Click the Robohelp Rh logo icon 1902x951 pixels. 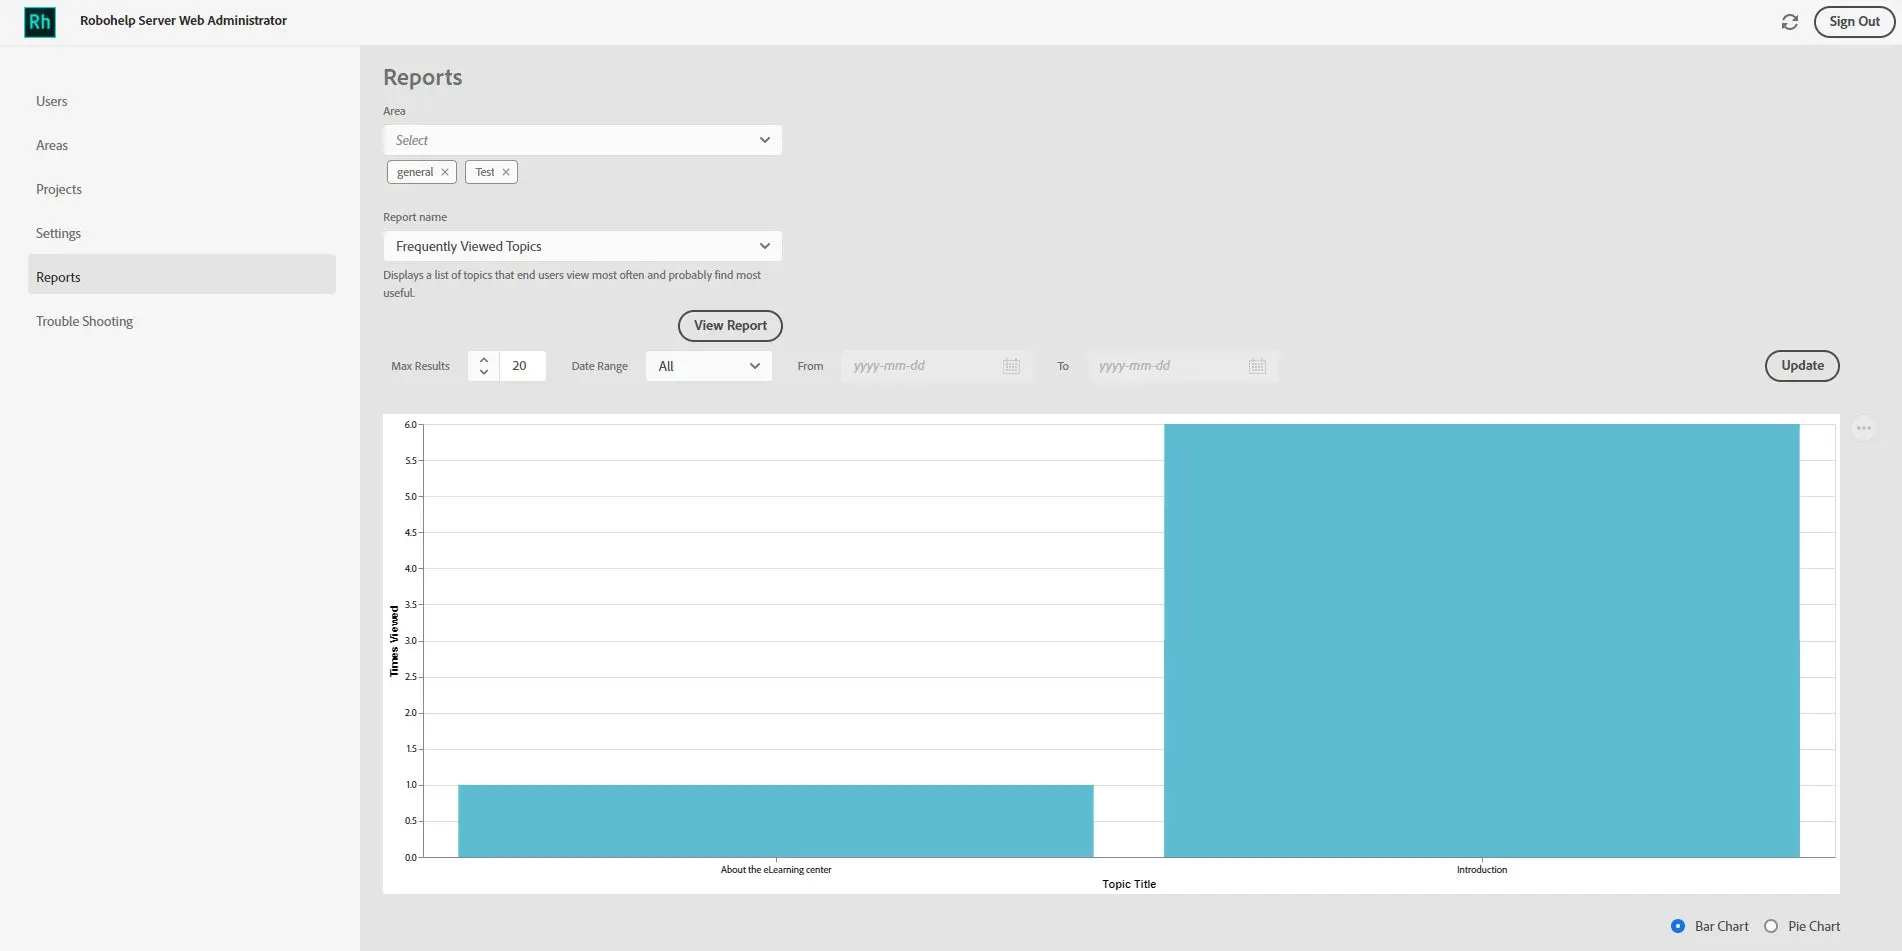pyautogui.click(x=39, y=22)
